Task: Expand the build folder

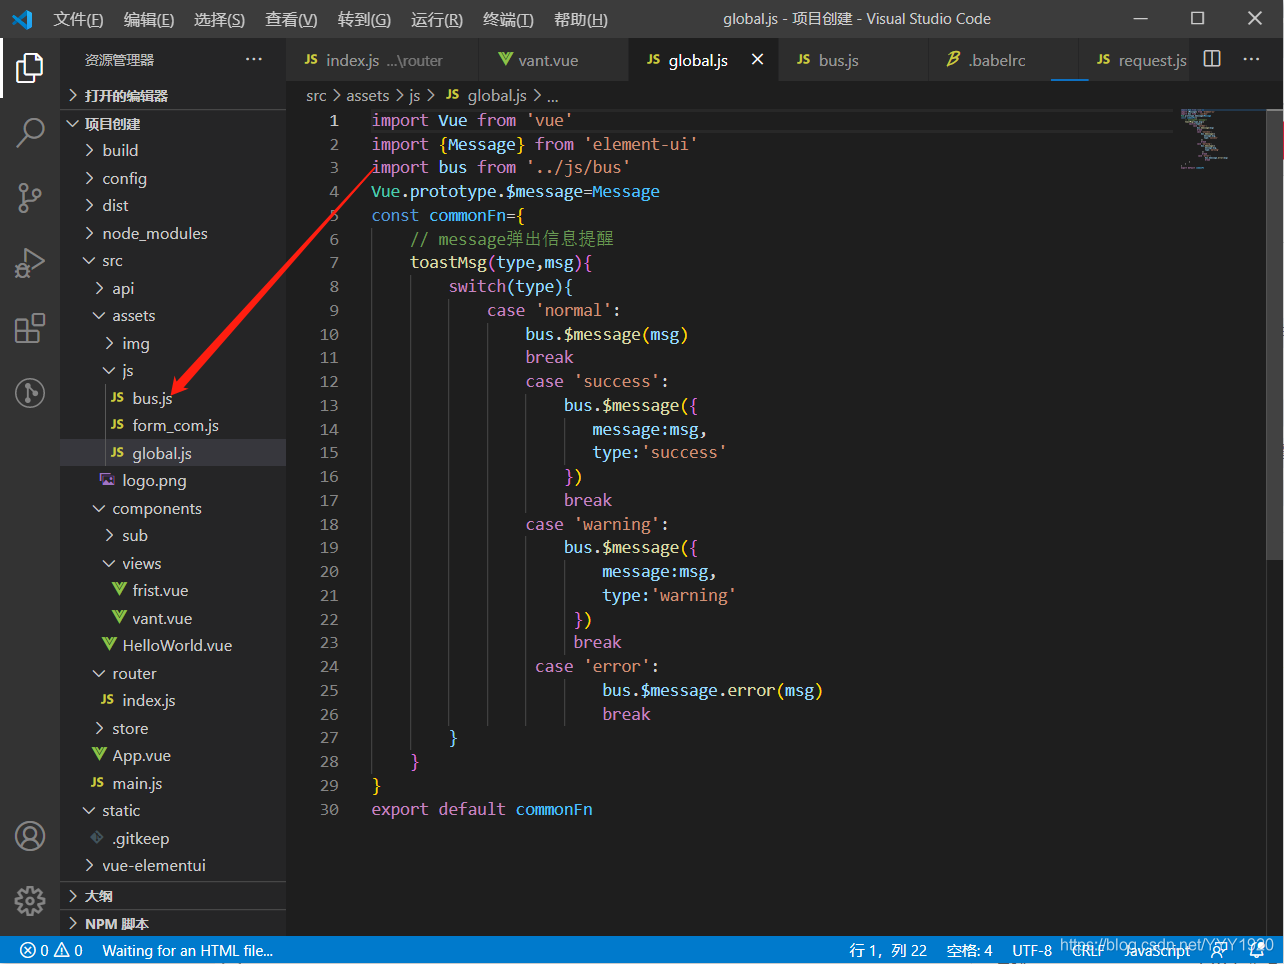Action: click(x=173, y=150)
